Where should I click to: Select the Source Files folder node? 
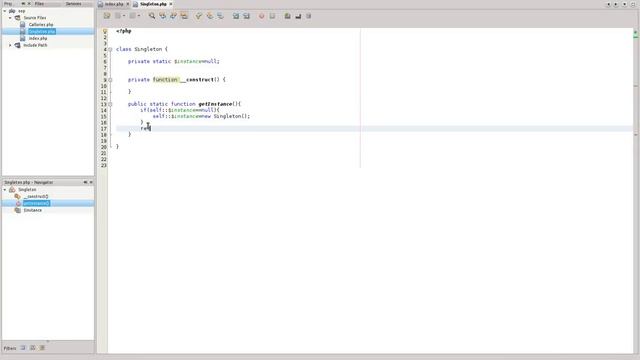[35, 18]
